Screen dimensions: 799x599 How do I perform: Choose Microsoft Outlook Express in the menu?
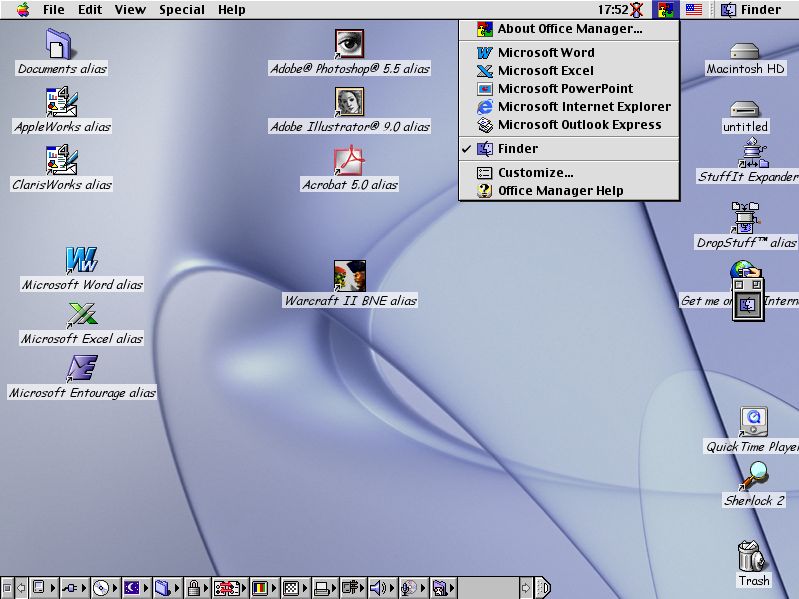(569, 125)
